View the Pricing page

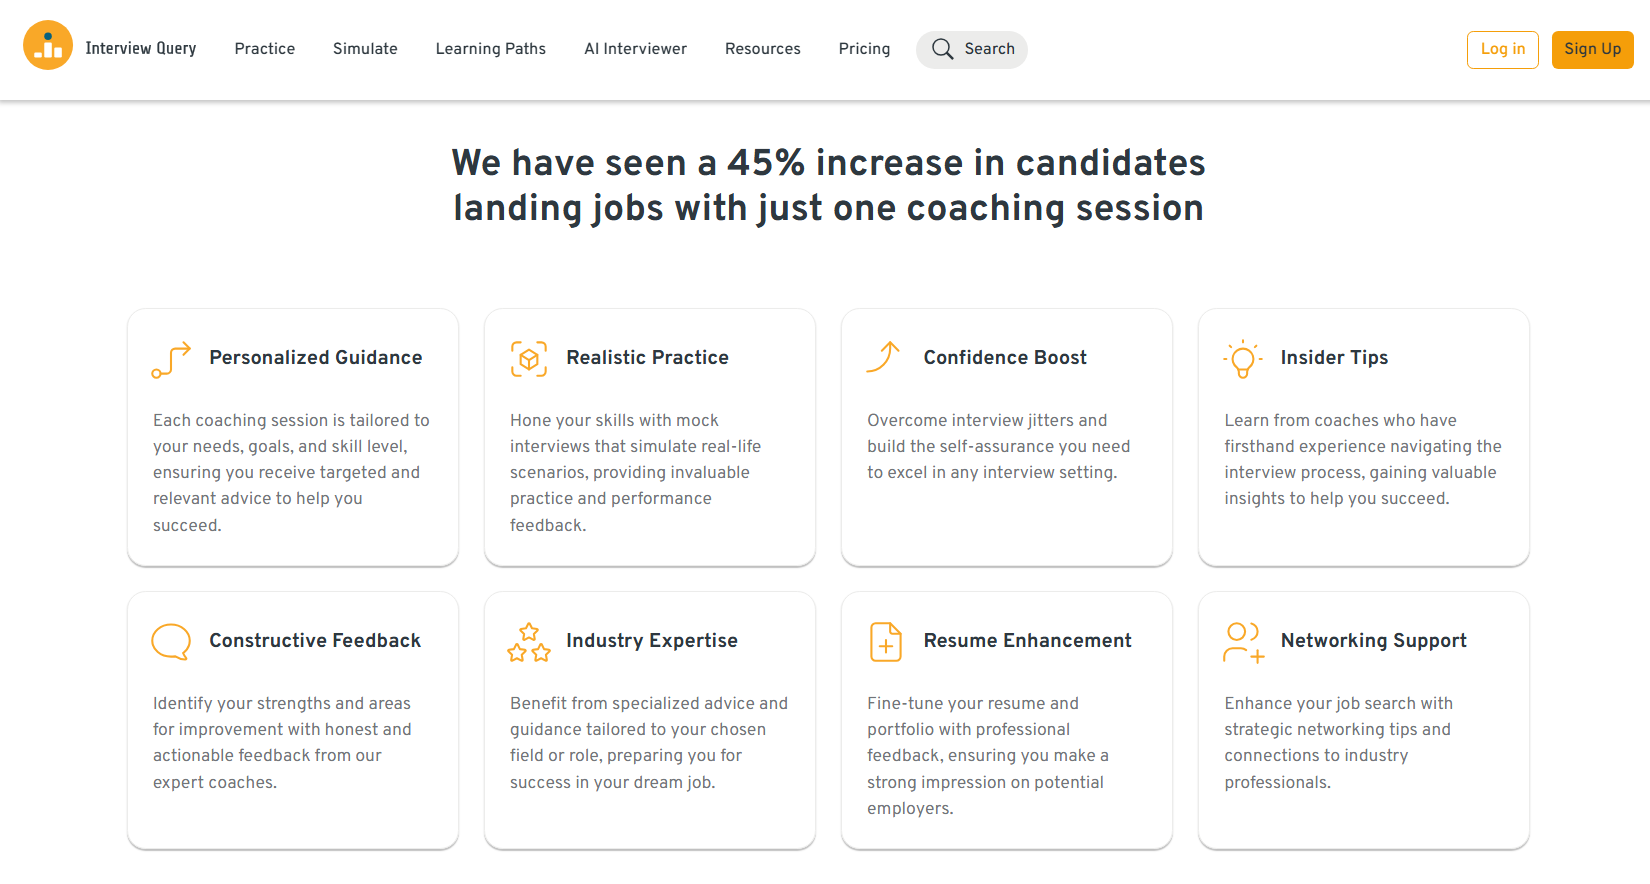864,48
